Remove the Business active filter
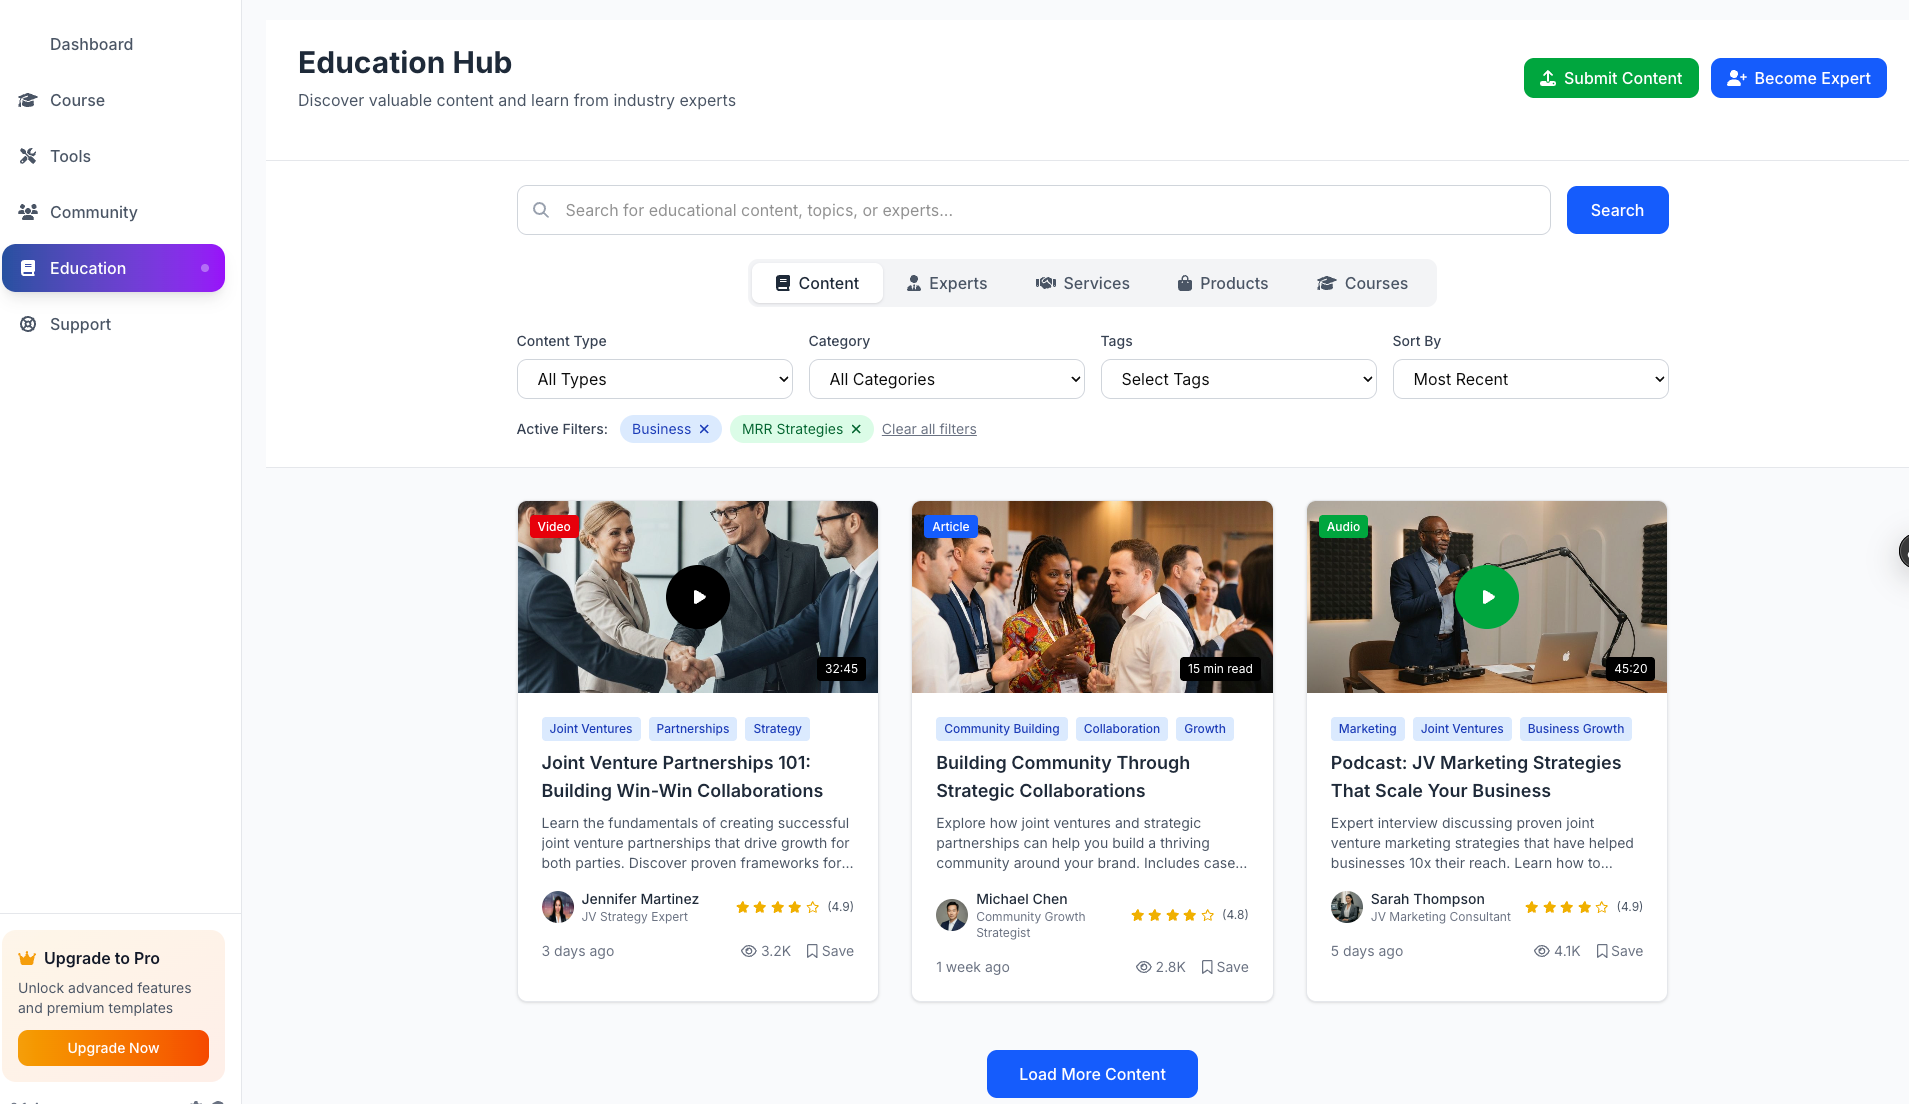 703,429
